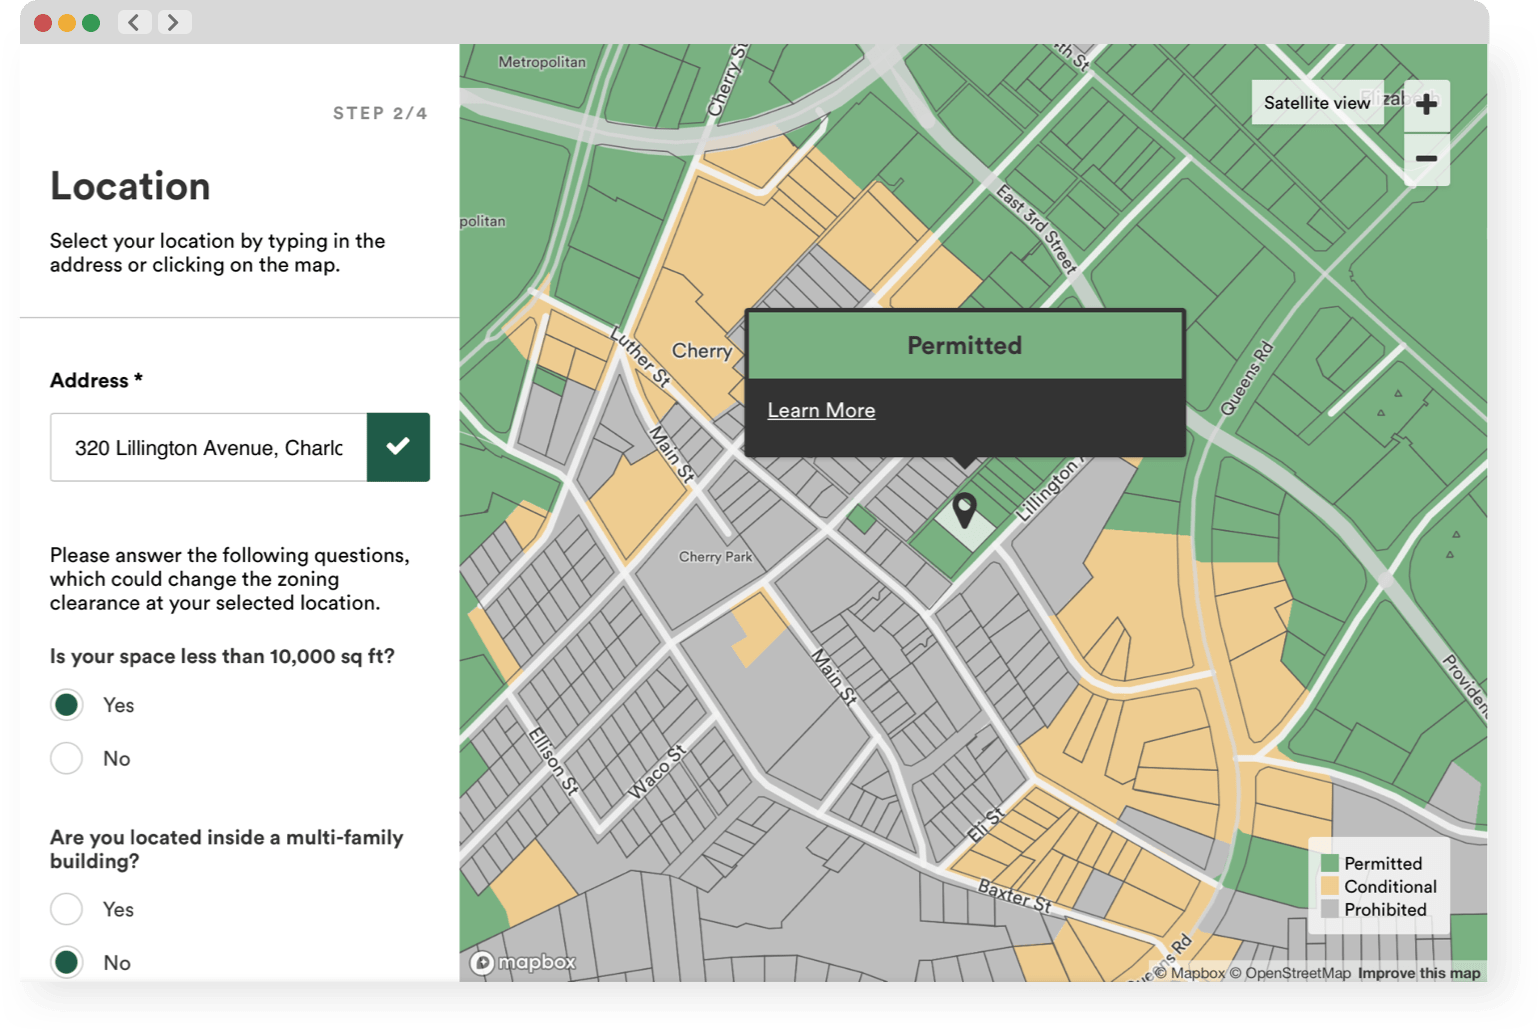The image size is (1540, 1030).
Task: Click the Permitted green legend swatch
Action: pyautogui.click(x=1330, y=863)
